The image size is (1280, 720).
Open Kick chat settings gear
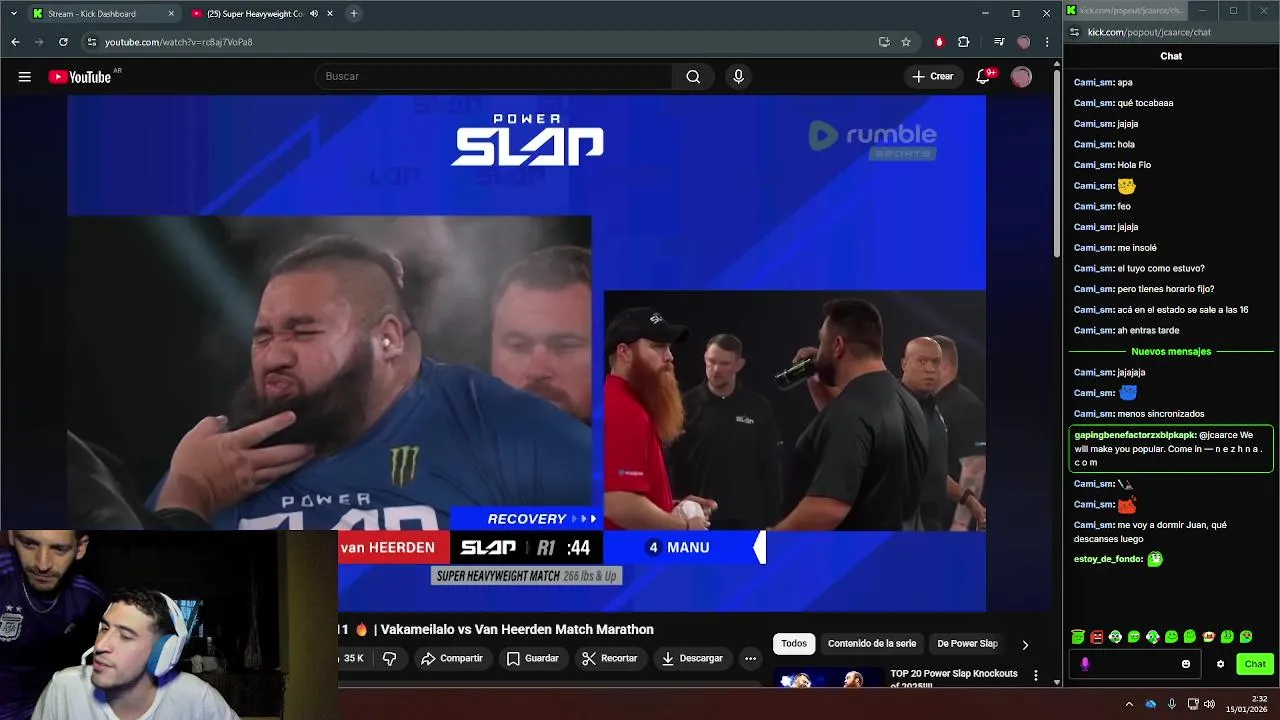[x=1220, y=664]
